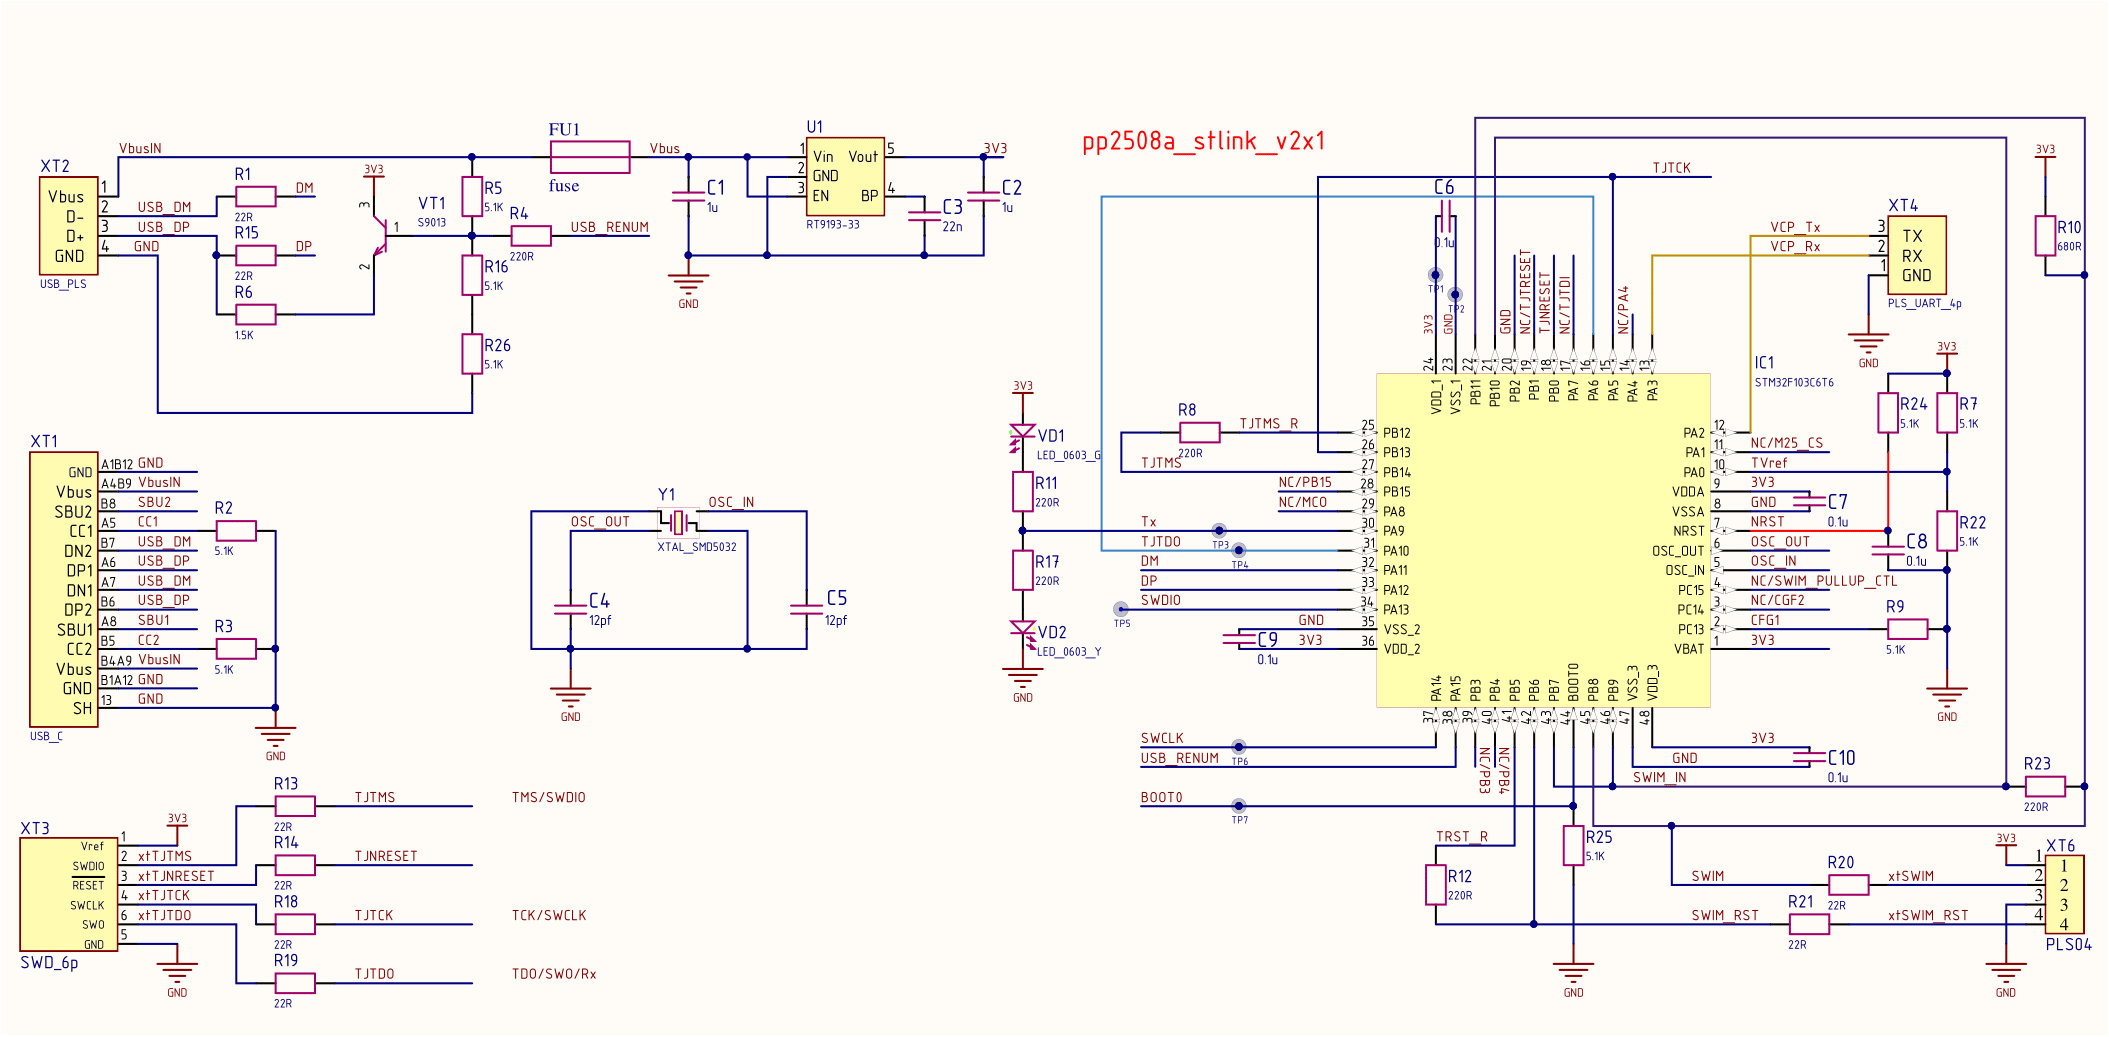The image size is (2109, 1037).
Task: Select resistor R25 symbol
Action: coord(1573,845)
